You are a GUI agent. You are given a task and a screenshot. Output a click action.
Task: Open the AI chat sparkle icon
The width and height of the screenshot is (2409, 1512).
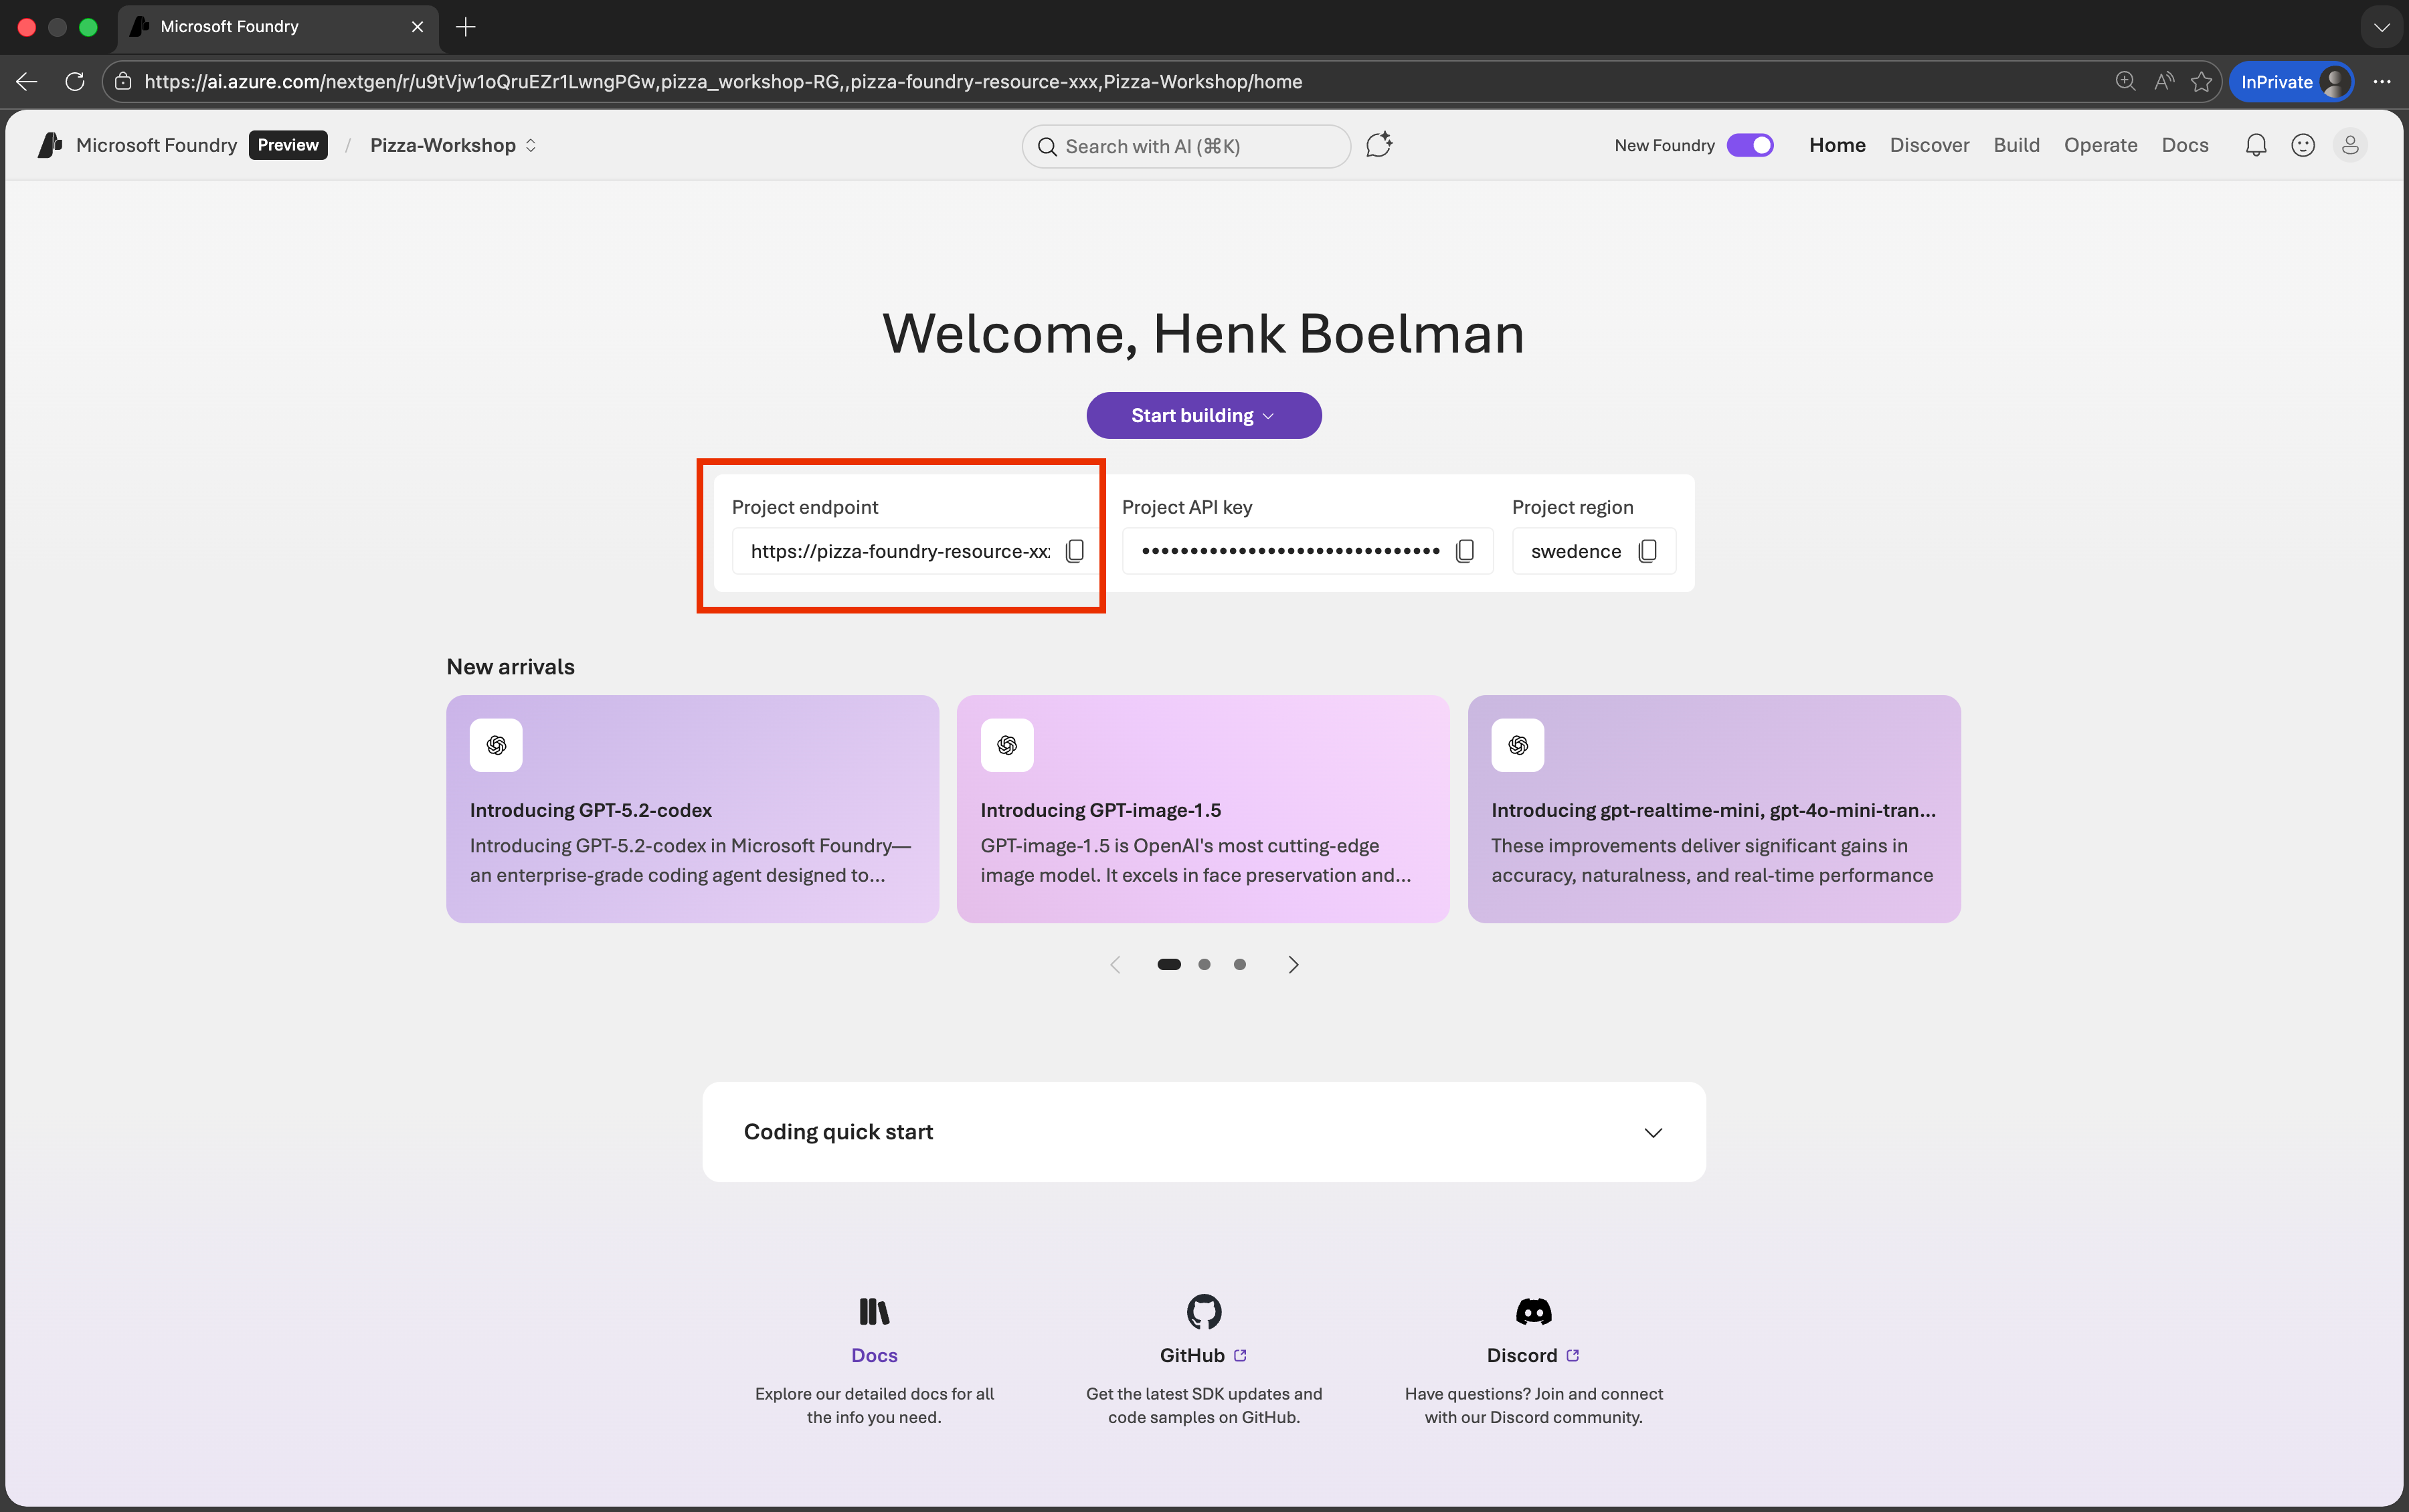point(1379,145)
